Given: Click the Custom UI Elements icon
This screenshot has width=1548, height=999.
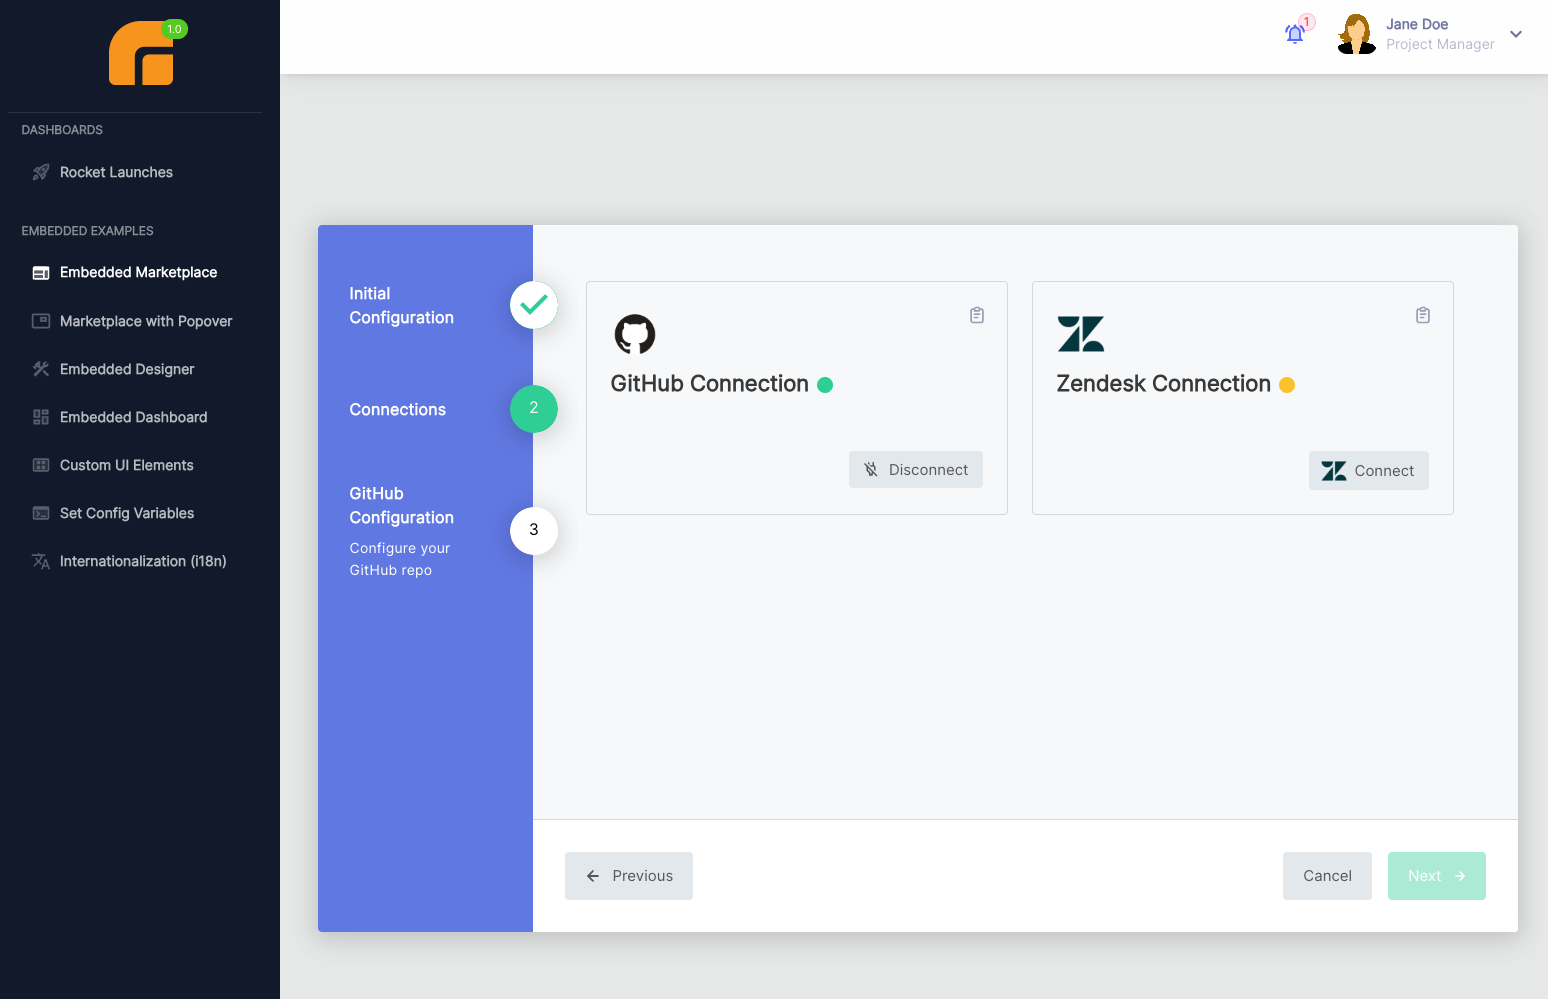Looking at the screenshot, I should 40,464.
